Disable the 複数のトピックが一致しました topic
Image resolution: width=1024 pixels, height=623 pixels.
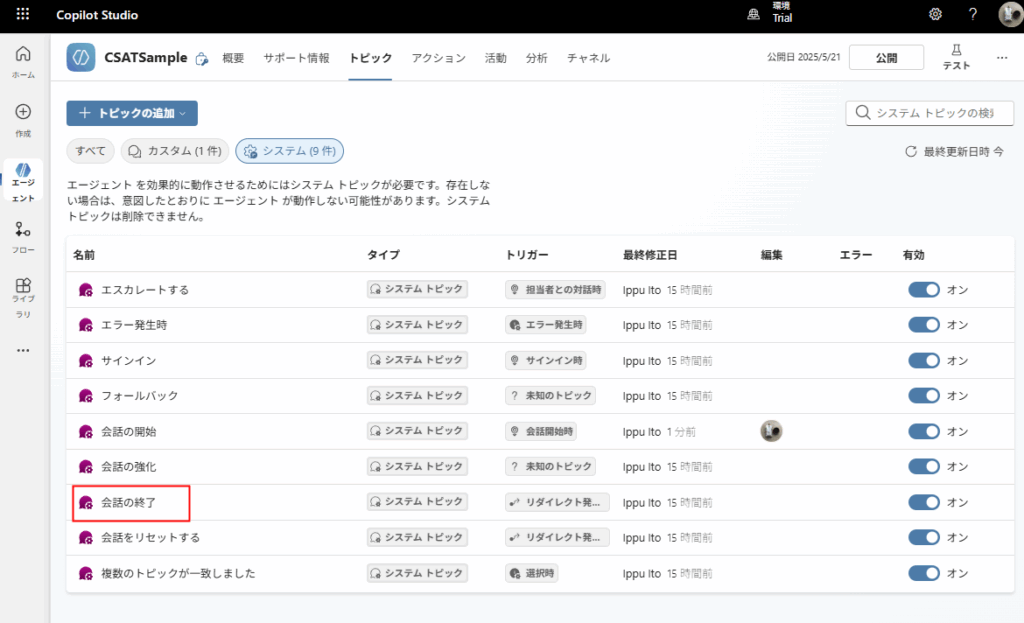pos(923,573)
